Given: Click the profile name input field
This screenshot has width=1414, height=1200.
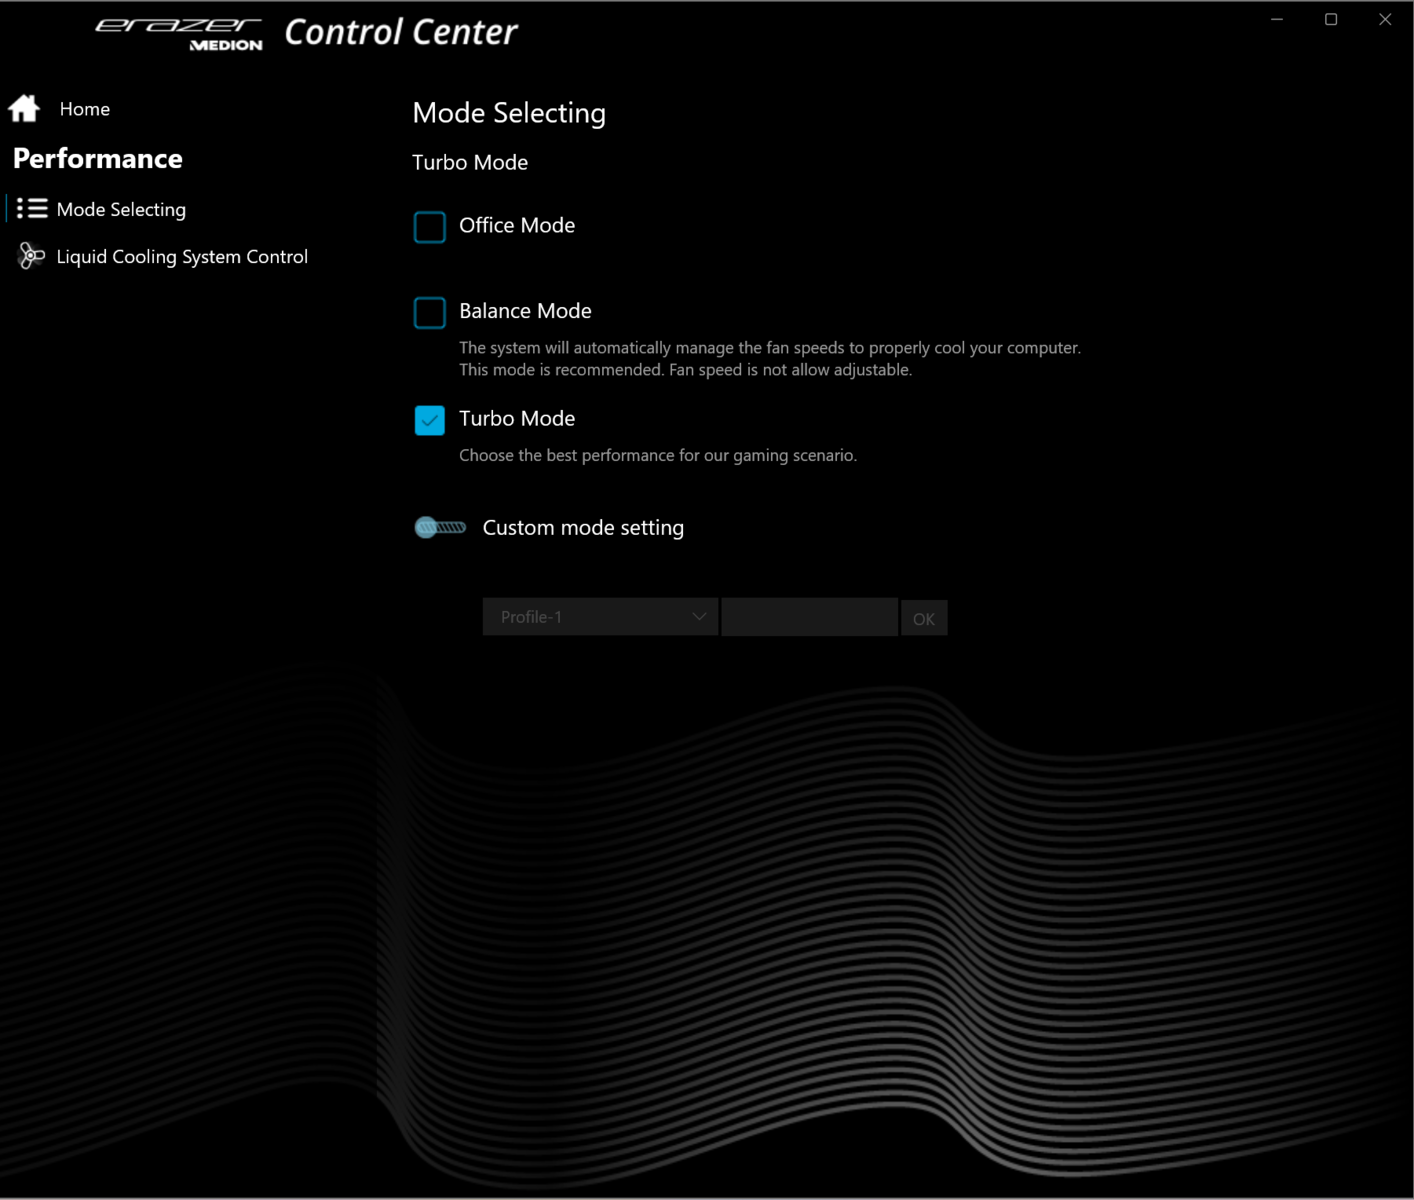Looking at the screenshot, I should coord(809,617).
